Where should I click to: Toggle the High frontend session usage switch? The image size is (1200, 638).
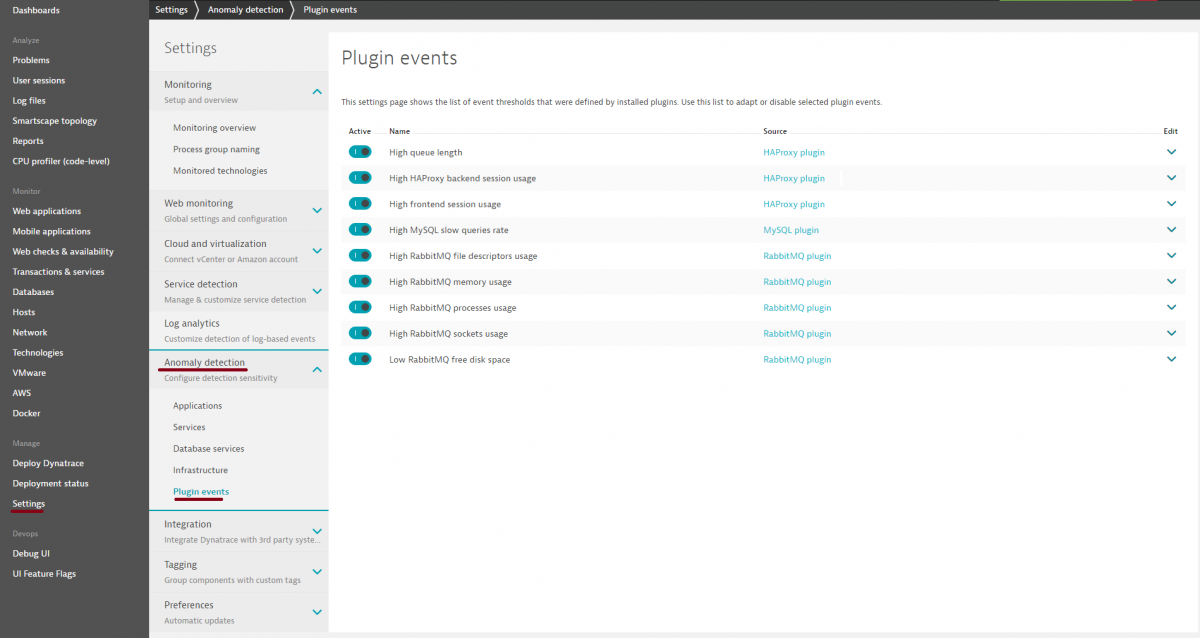pos(360,203)
